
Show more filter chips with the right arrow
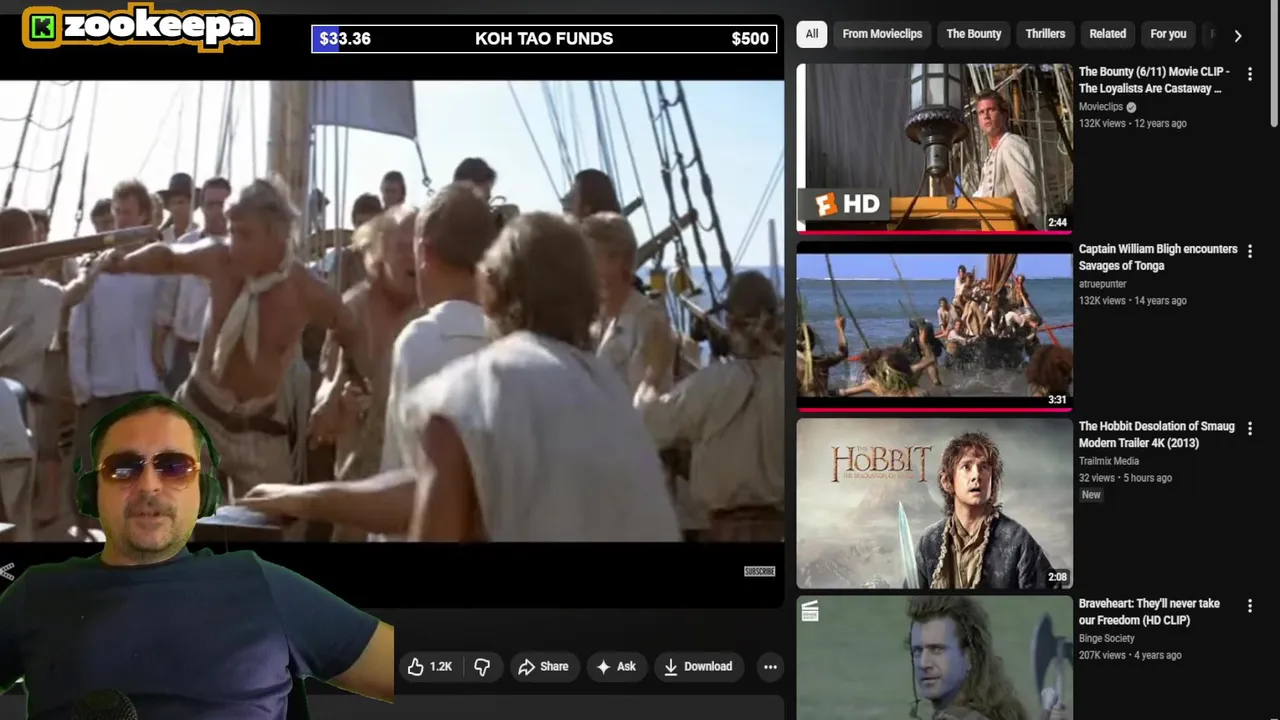[x=1238, y=35]
